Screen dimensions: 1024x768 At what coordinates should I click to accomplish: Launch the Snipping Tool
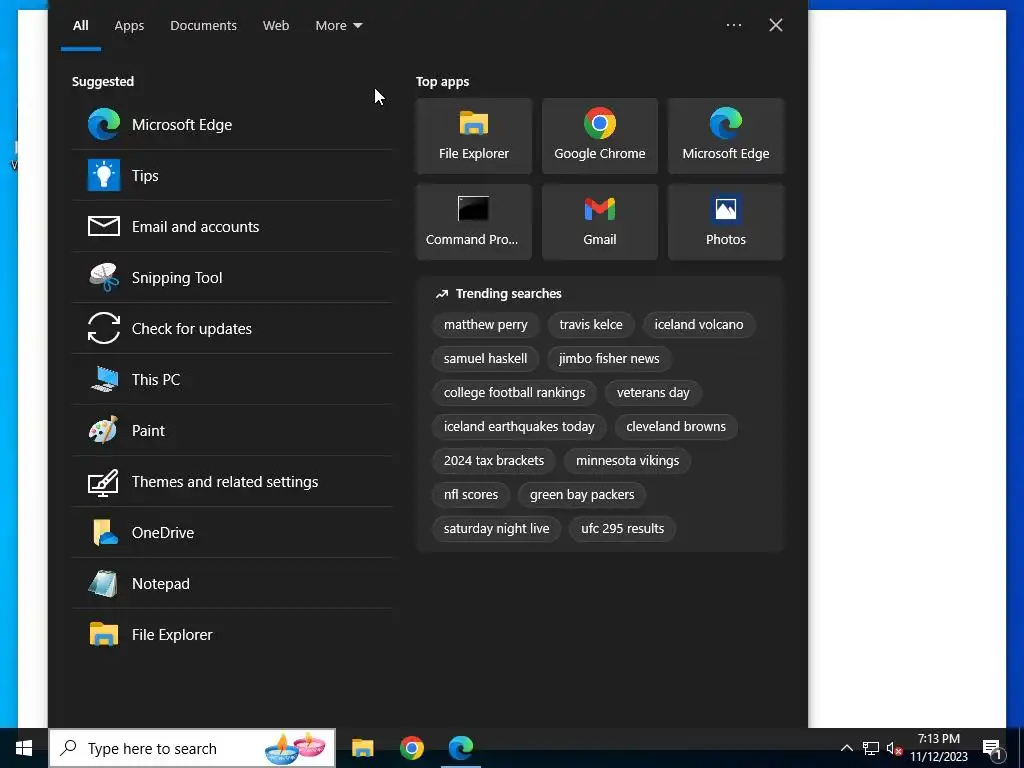[232, 277]
